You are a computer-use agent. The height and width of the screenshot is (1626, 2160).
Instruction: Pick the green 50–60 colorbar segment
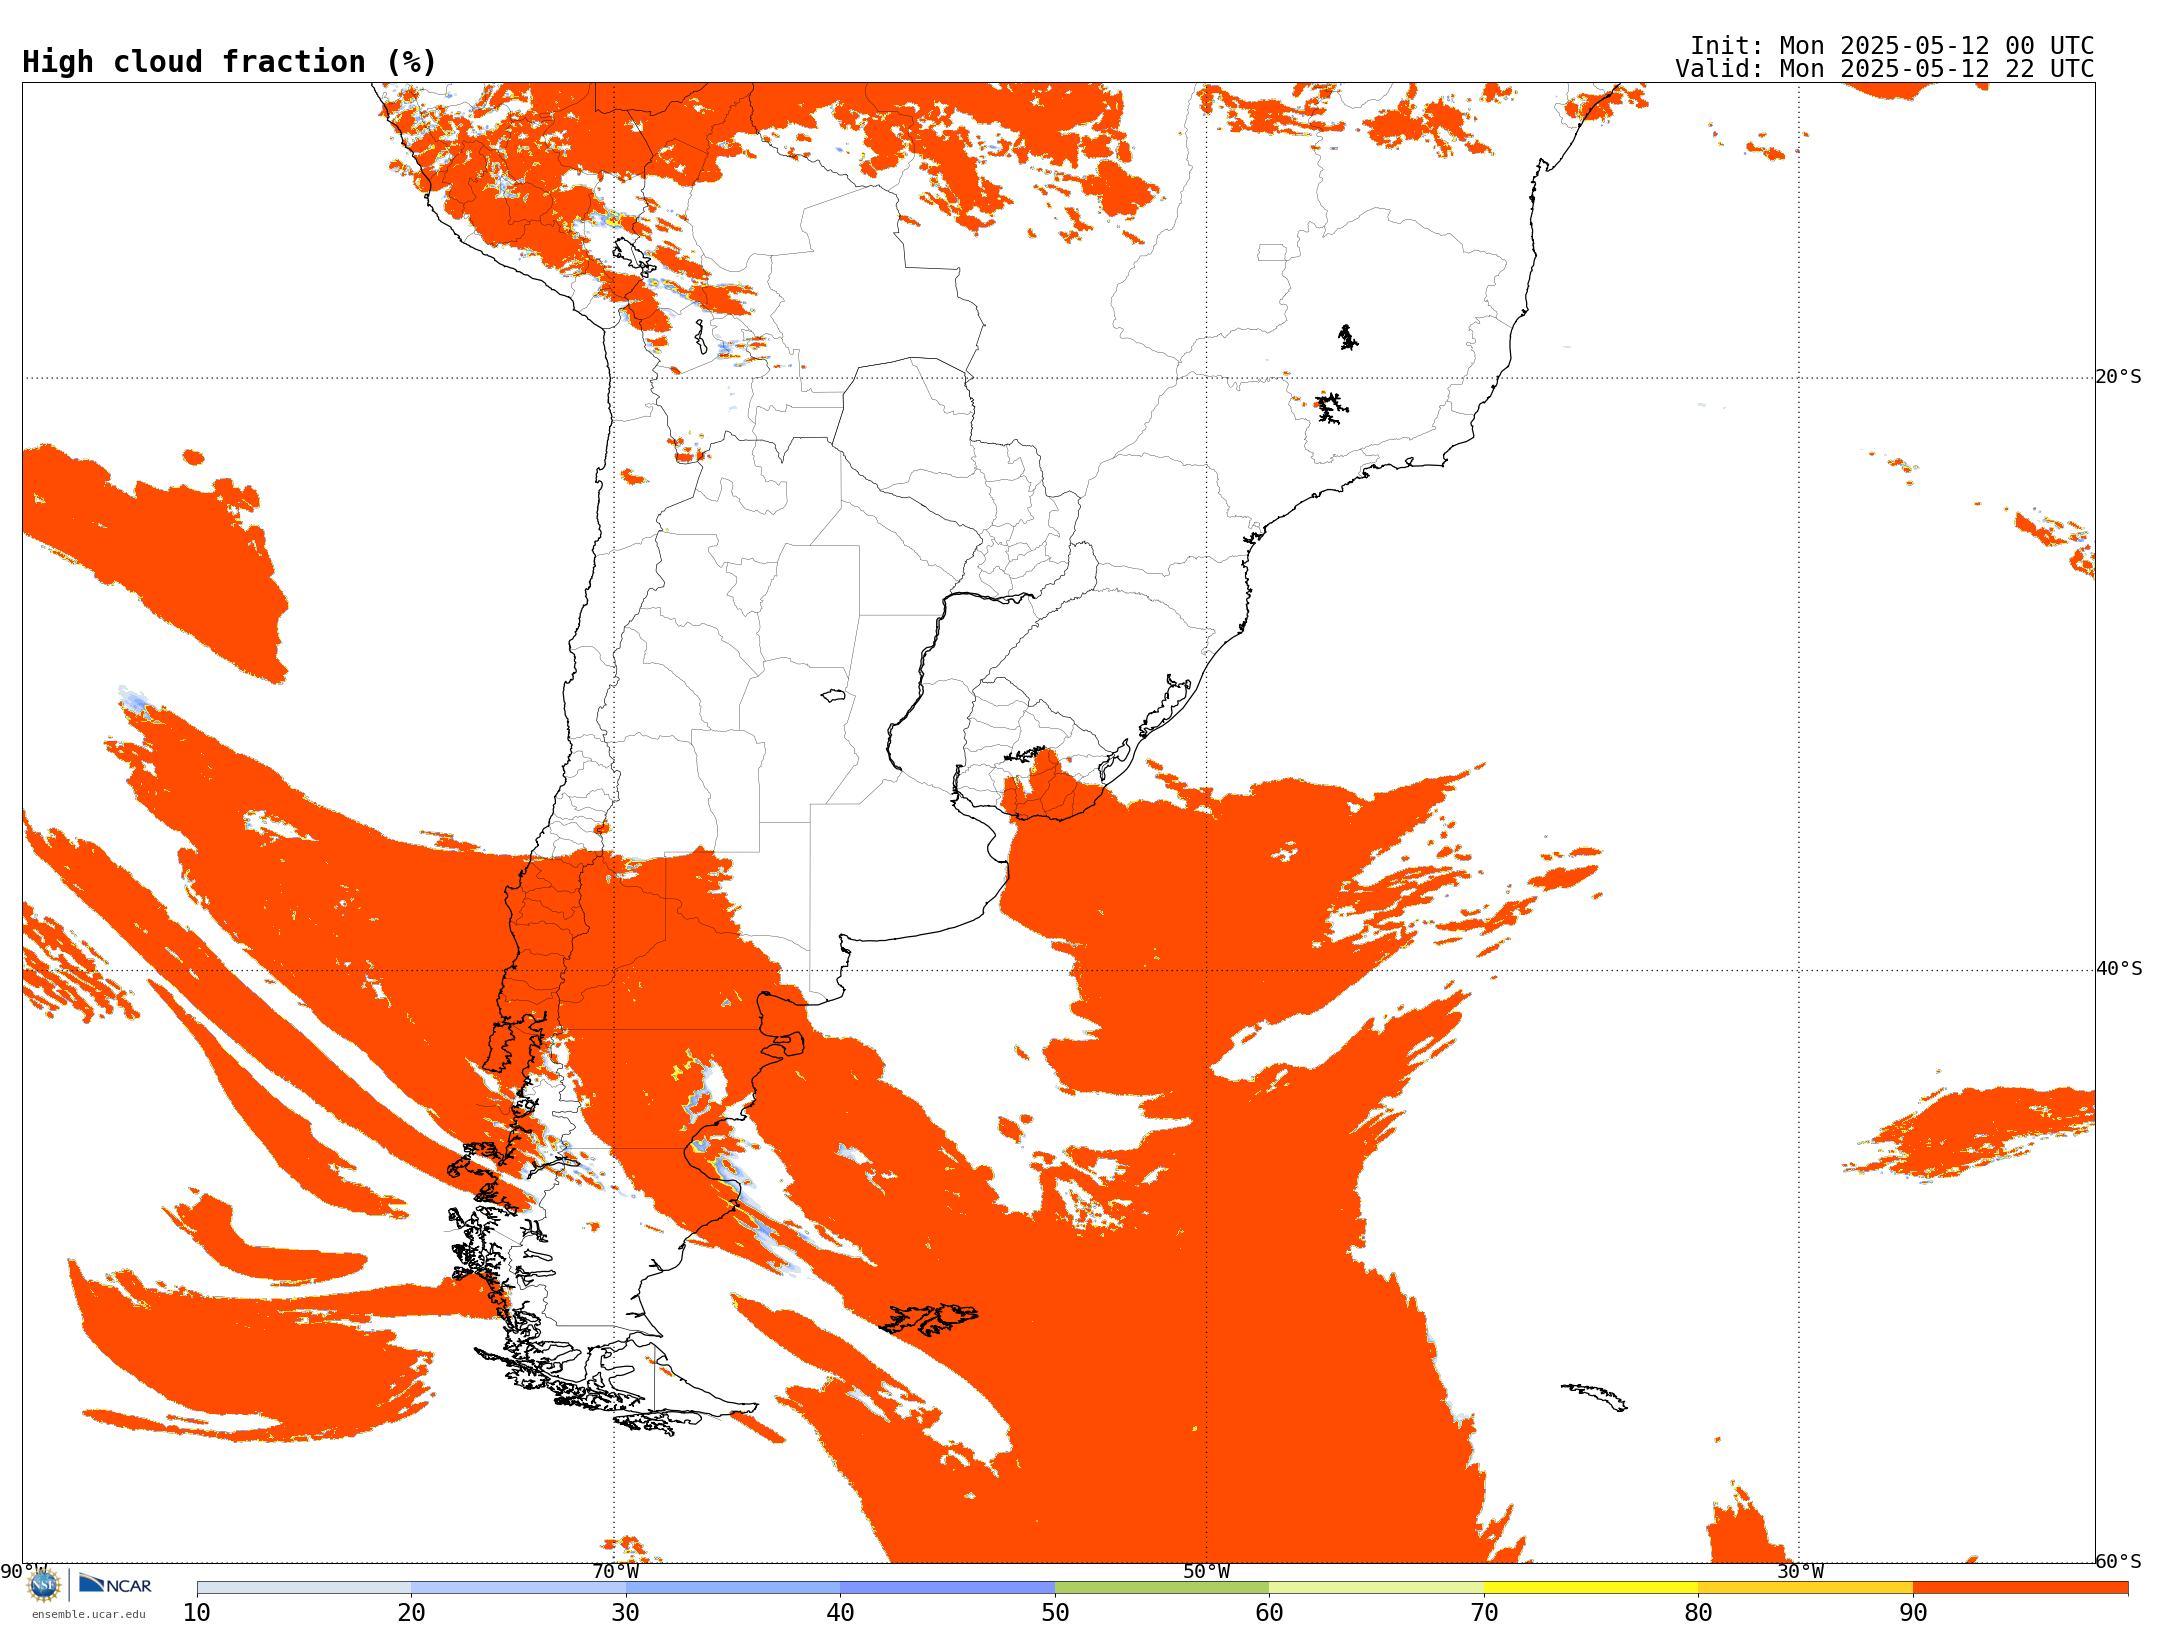1162,1588
